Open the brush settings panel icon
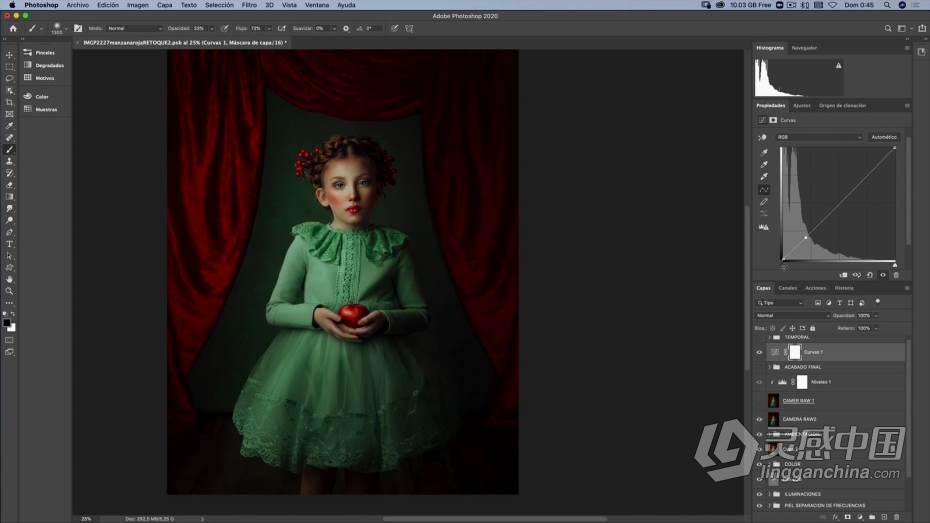This screenshot has height=523, width=930. 78,28
